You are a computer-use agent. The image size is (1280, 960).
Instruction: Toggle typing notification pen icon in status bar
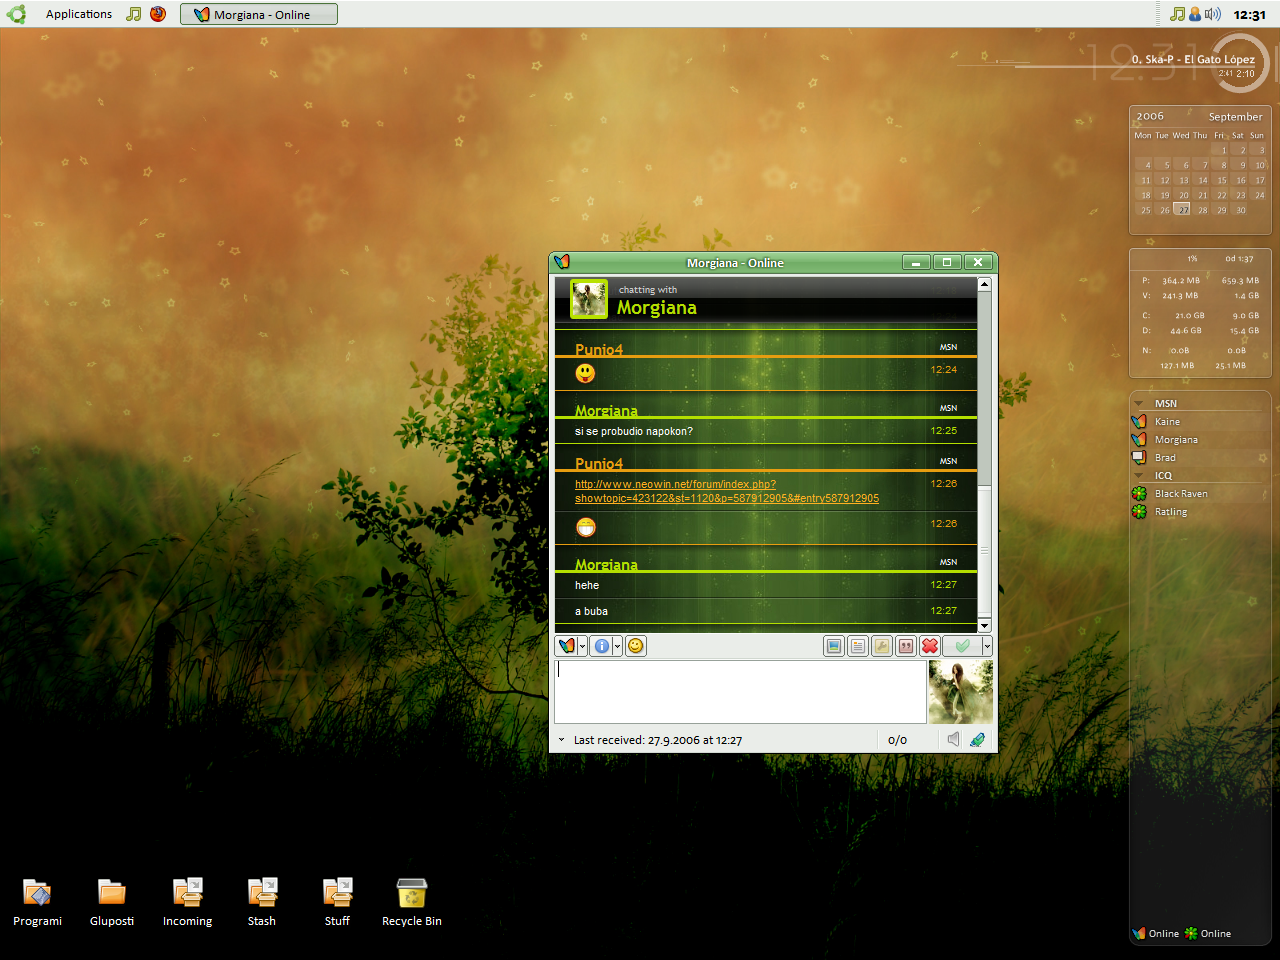[x=977, y=739]
